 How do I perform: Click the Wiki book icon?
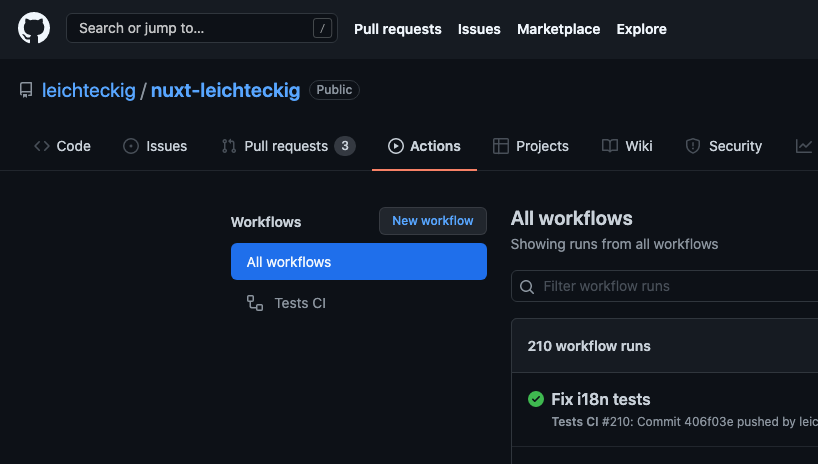click(610, 146)
